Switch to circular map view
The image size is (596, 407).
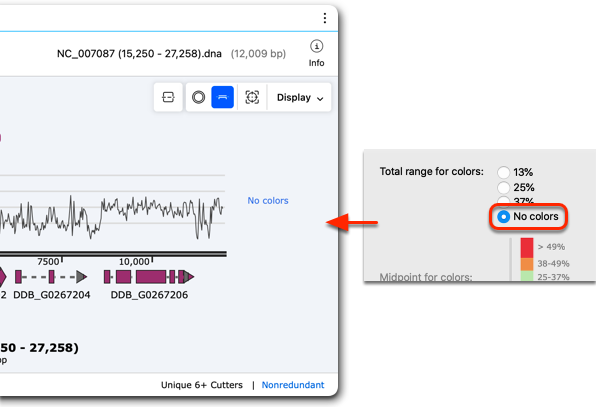(198, 97)
